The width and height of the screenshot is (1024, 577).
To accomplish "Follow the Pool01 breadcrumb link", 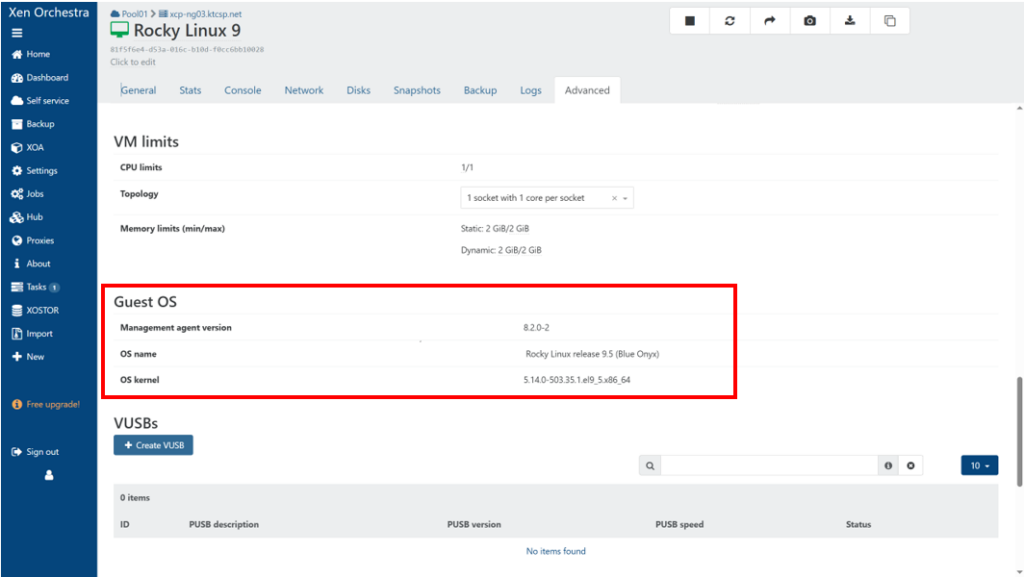I will coord(134,14).
